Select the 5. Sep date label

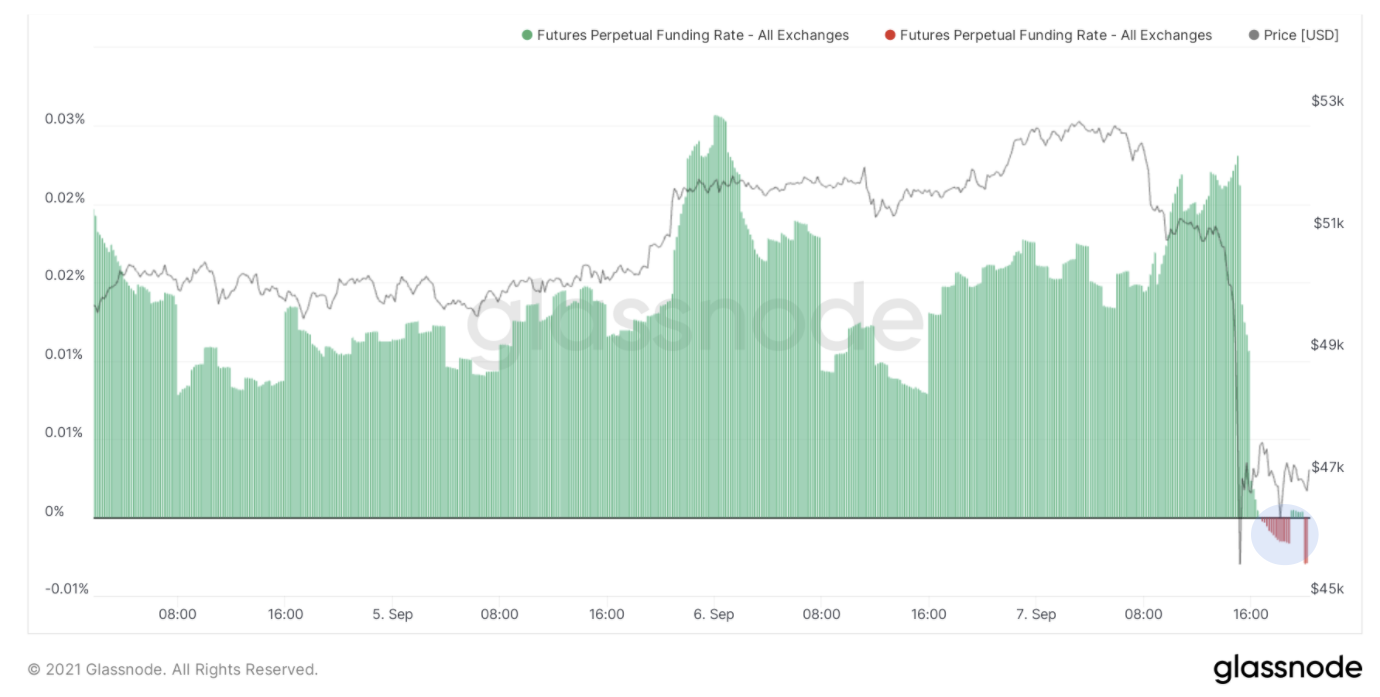click(392, 614)
